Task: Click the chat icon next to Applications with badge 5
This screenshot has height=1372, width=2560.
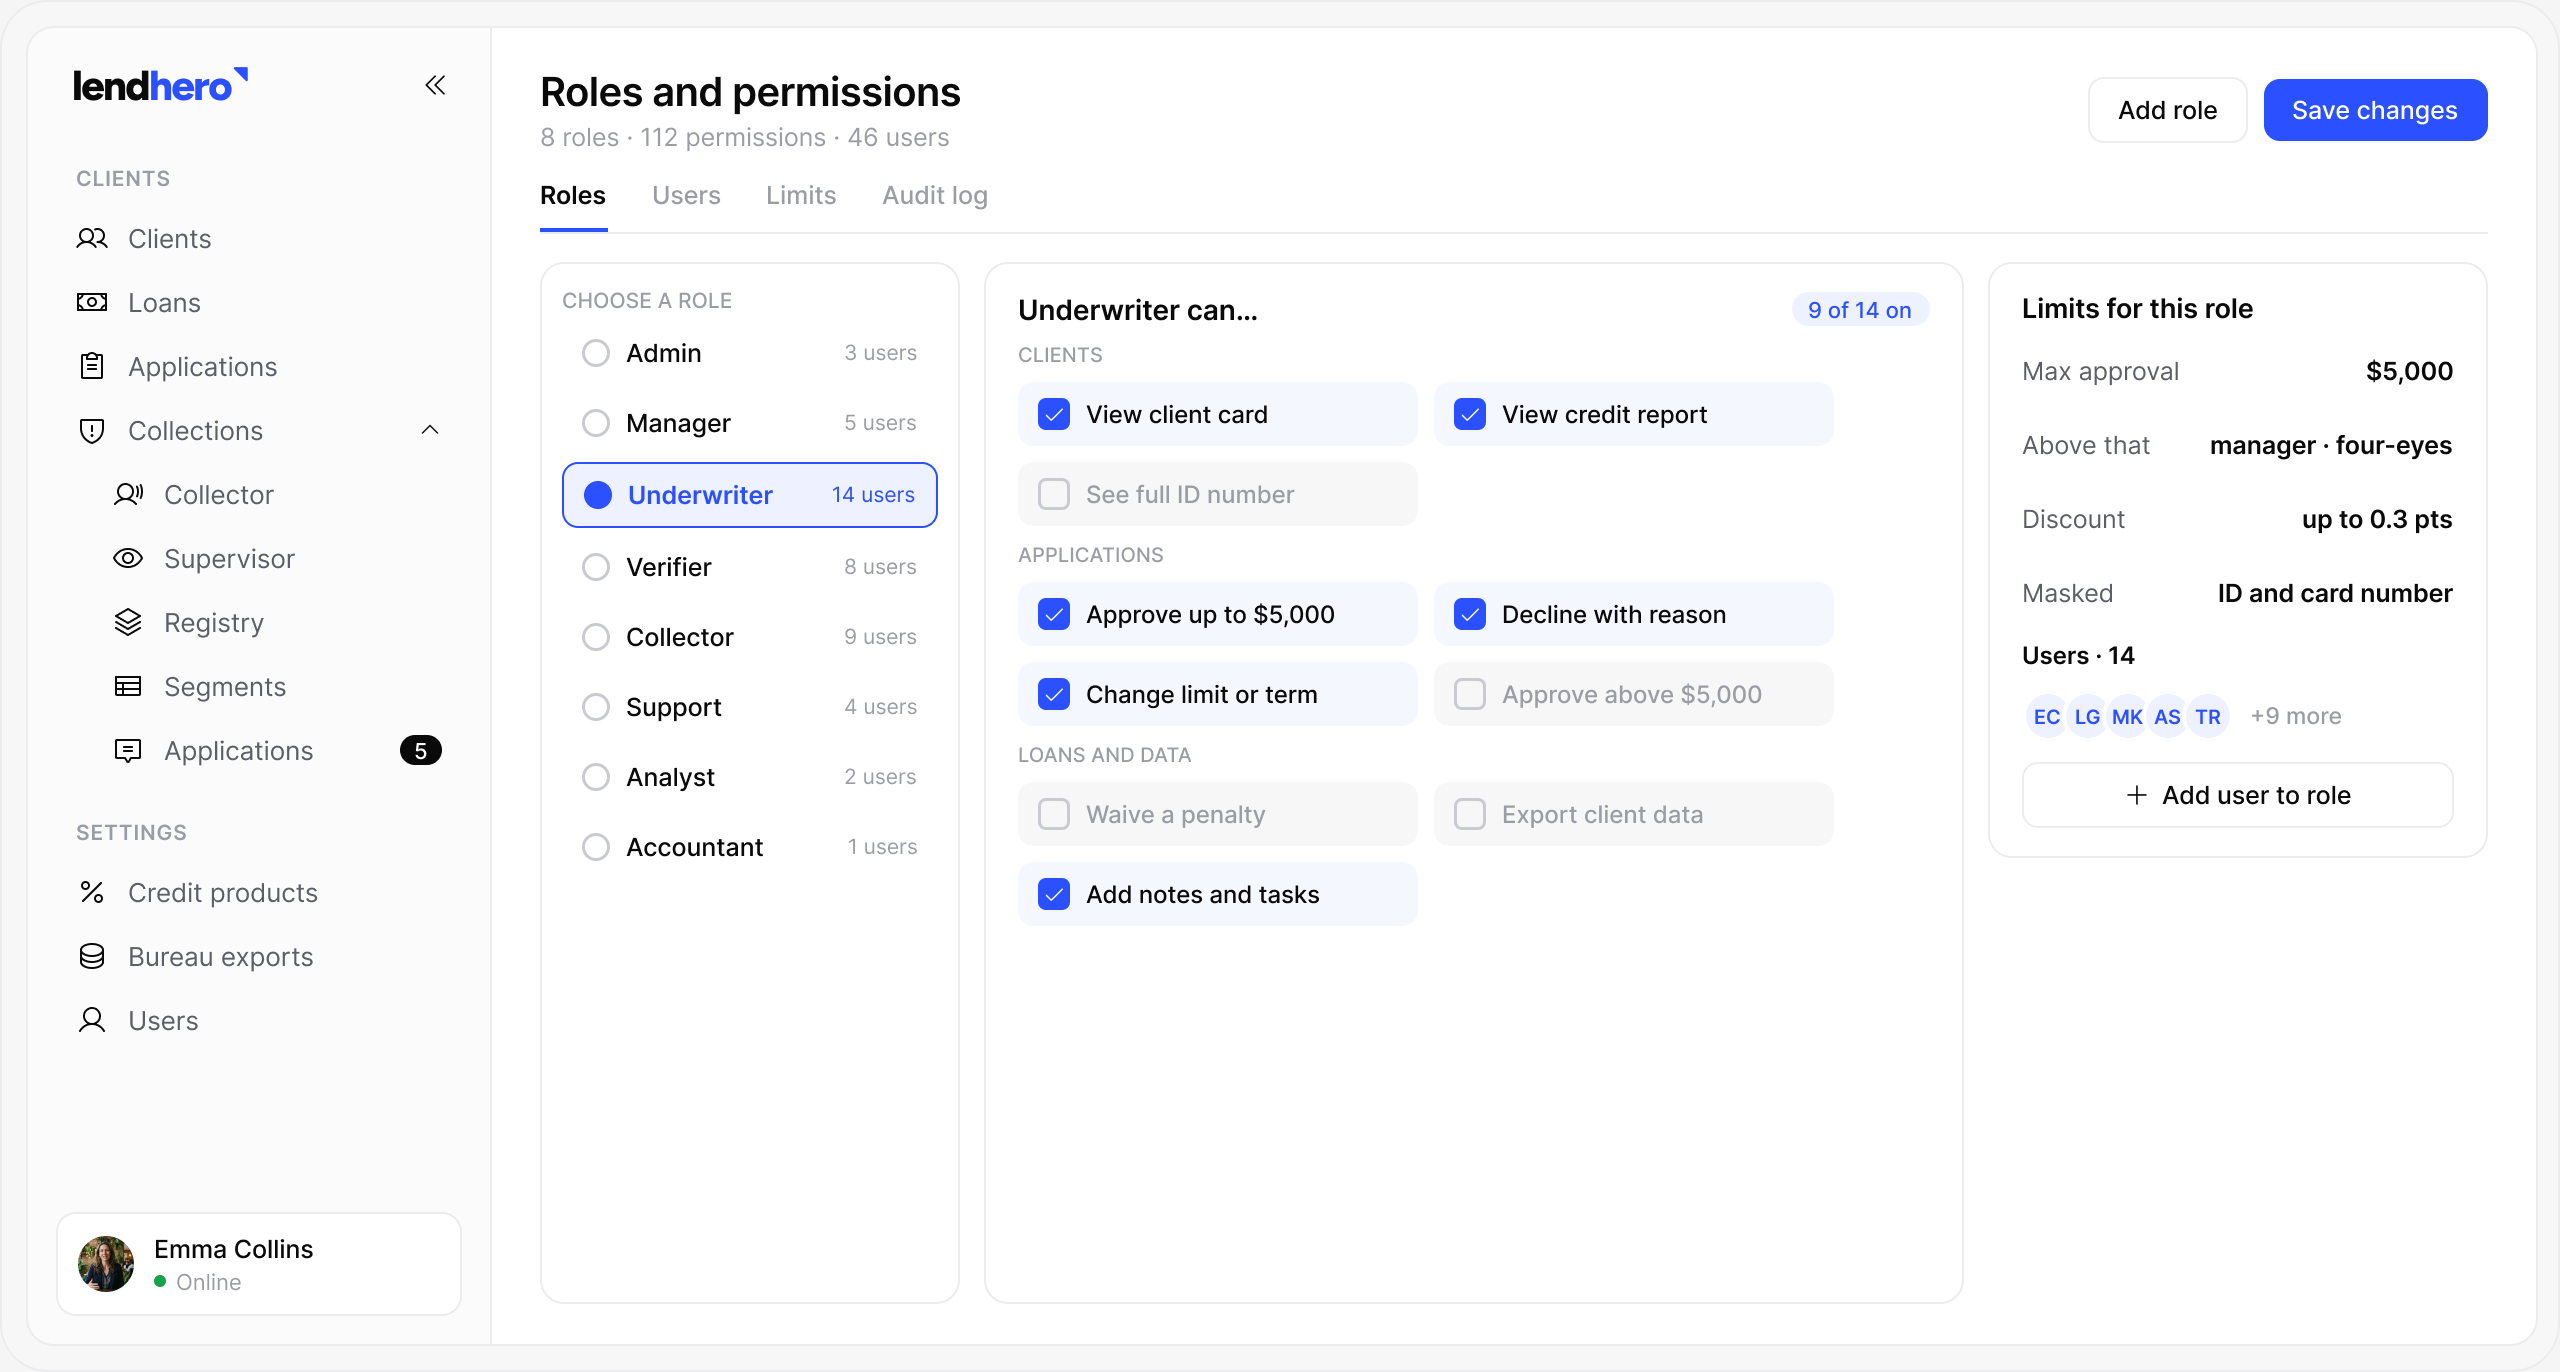Action: (128, 750)
